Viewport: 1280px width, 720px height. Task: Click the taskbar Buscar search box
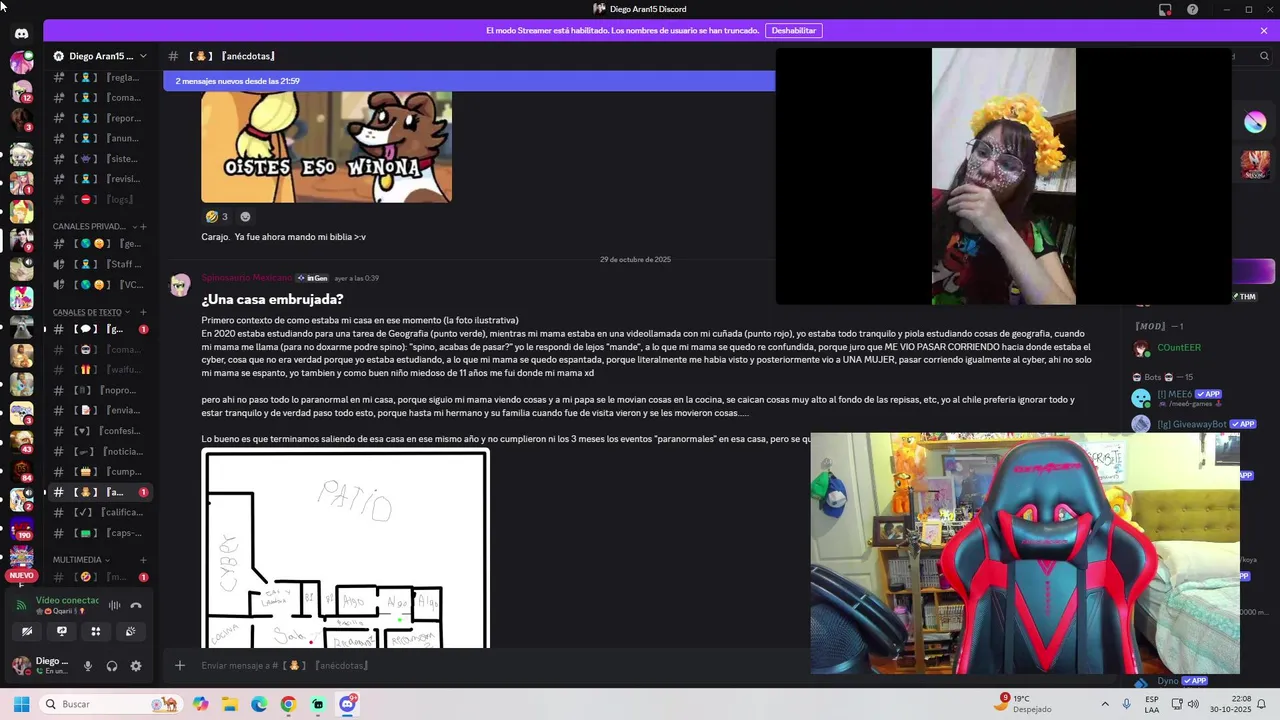[112, 704]
